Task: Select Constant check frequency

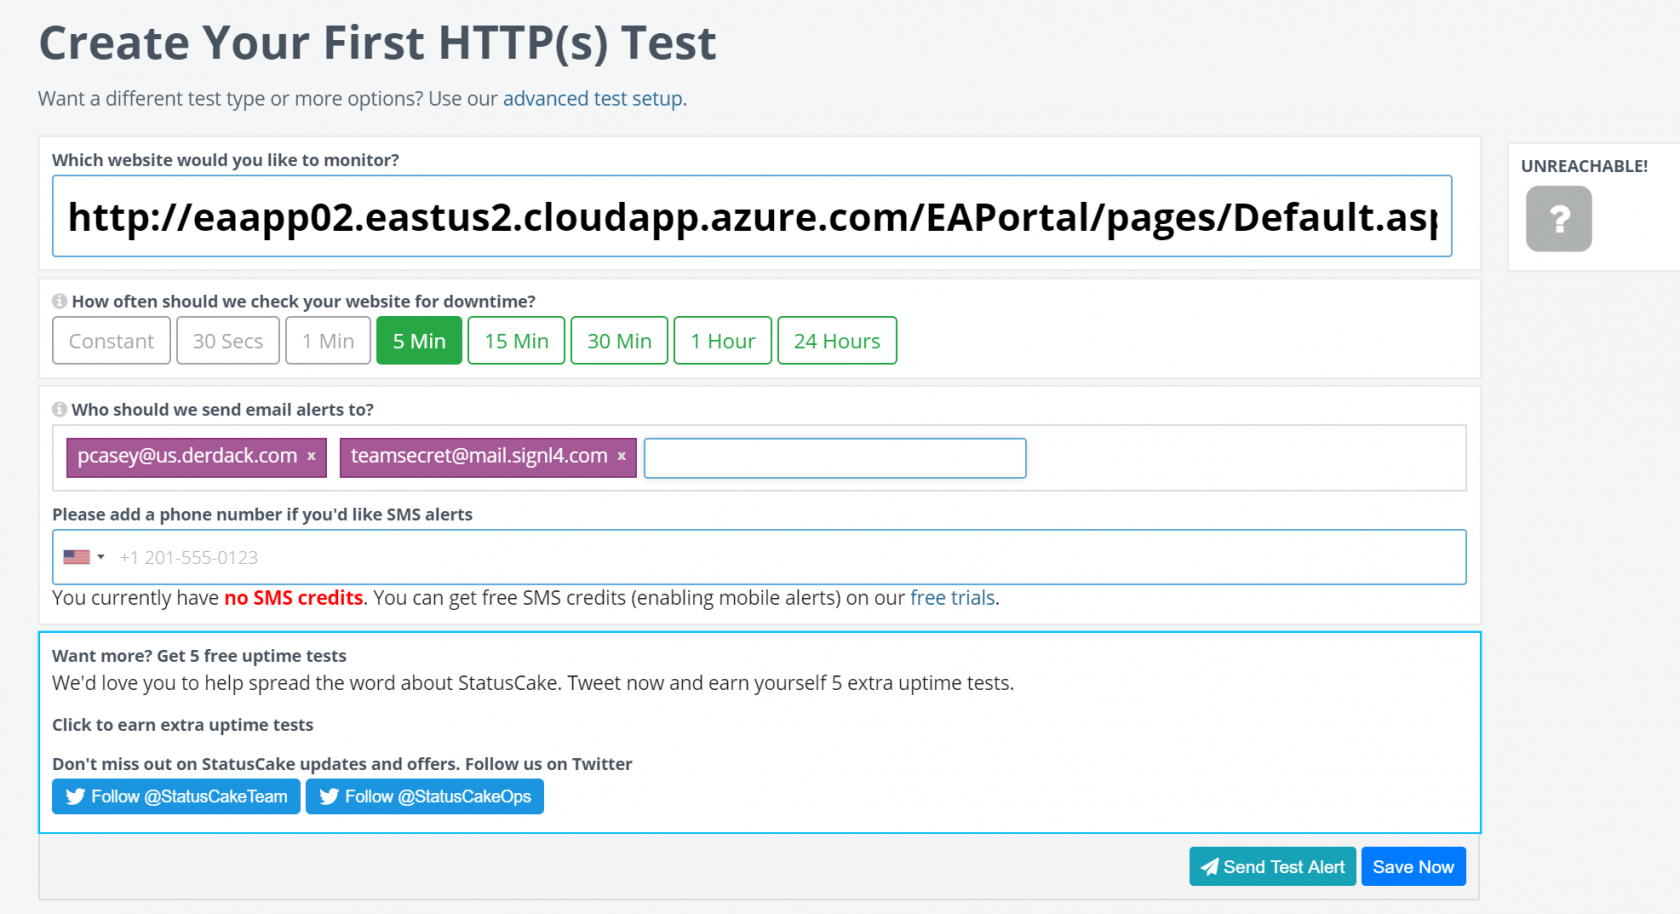Action: (111, 341)
